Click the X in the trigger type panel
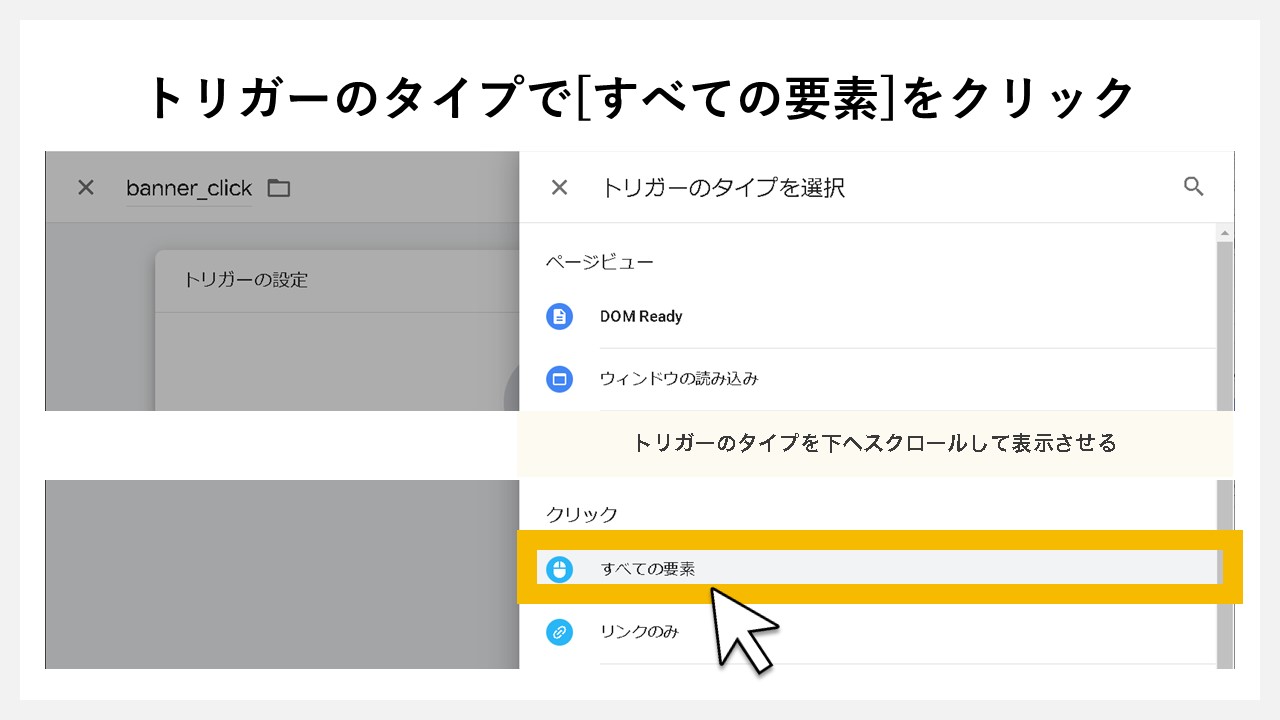Screen dimensions: 1280x720 click(x=558, y=187)
